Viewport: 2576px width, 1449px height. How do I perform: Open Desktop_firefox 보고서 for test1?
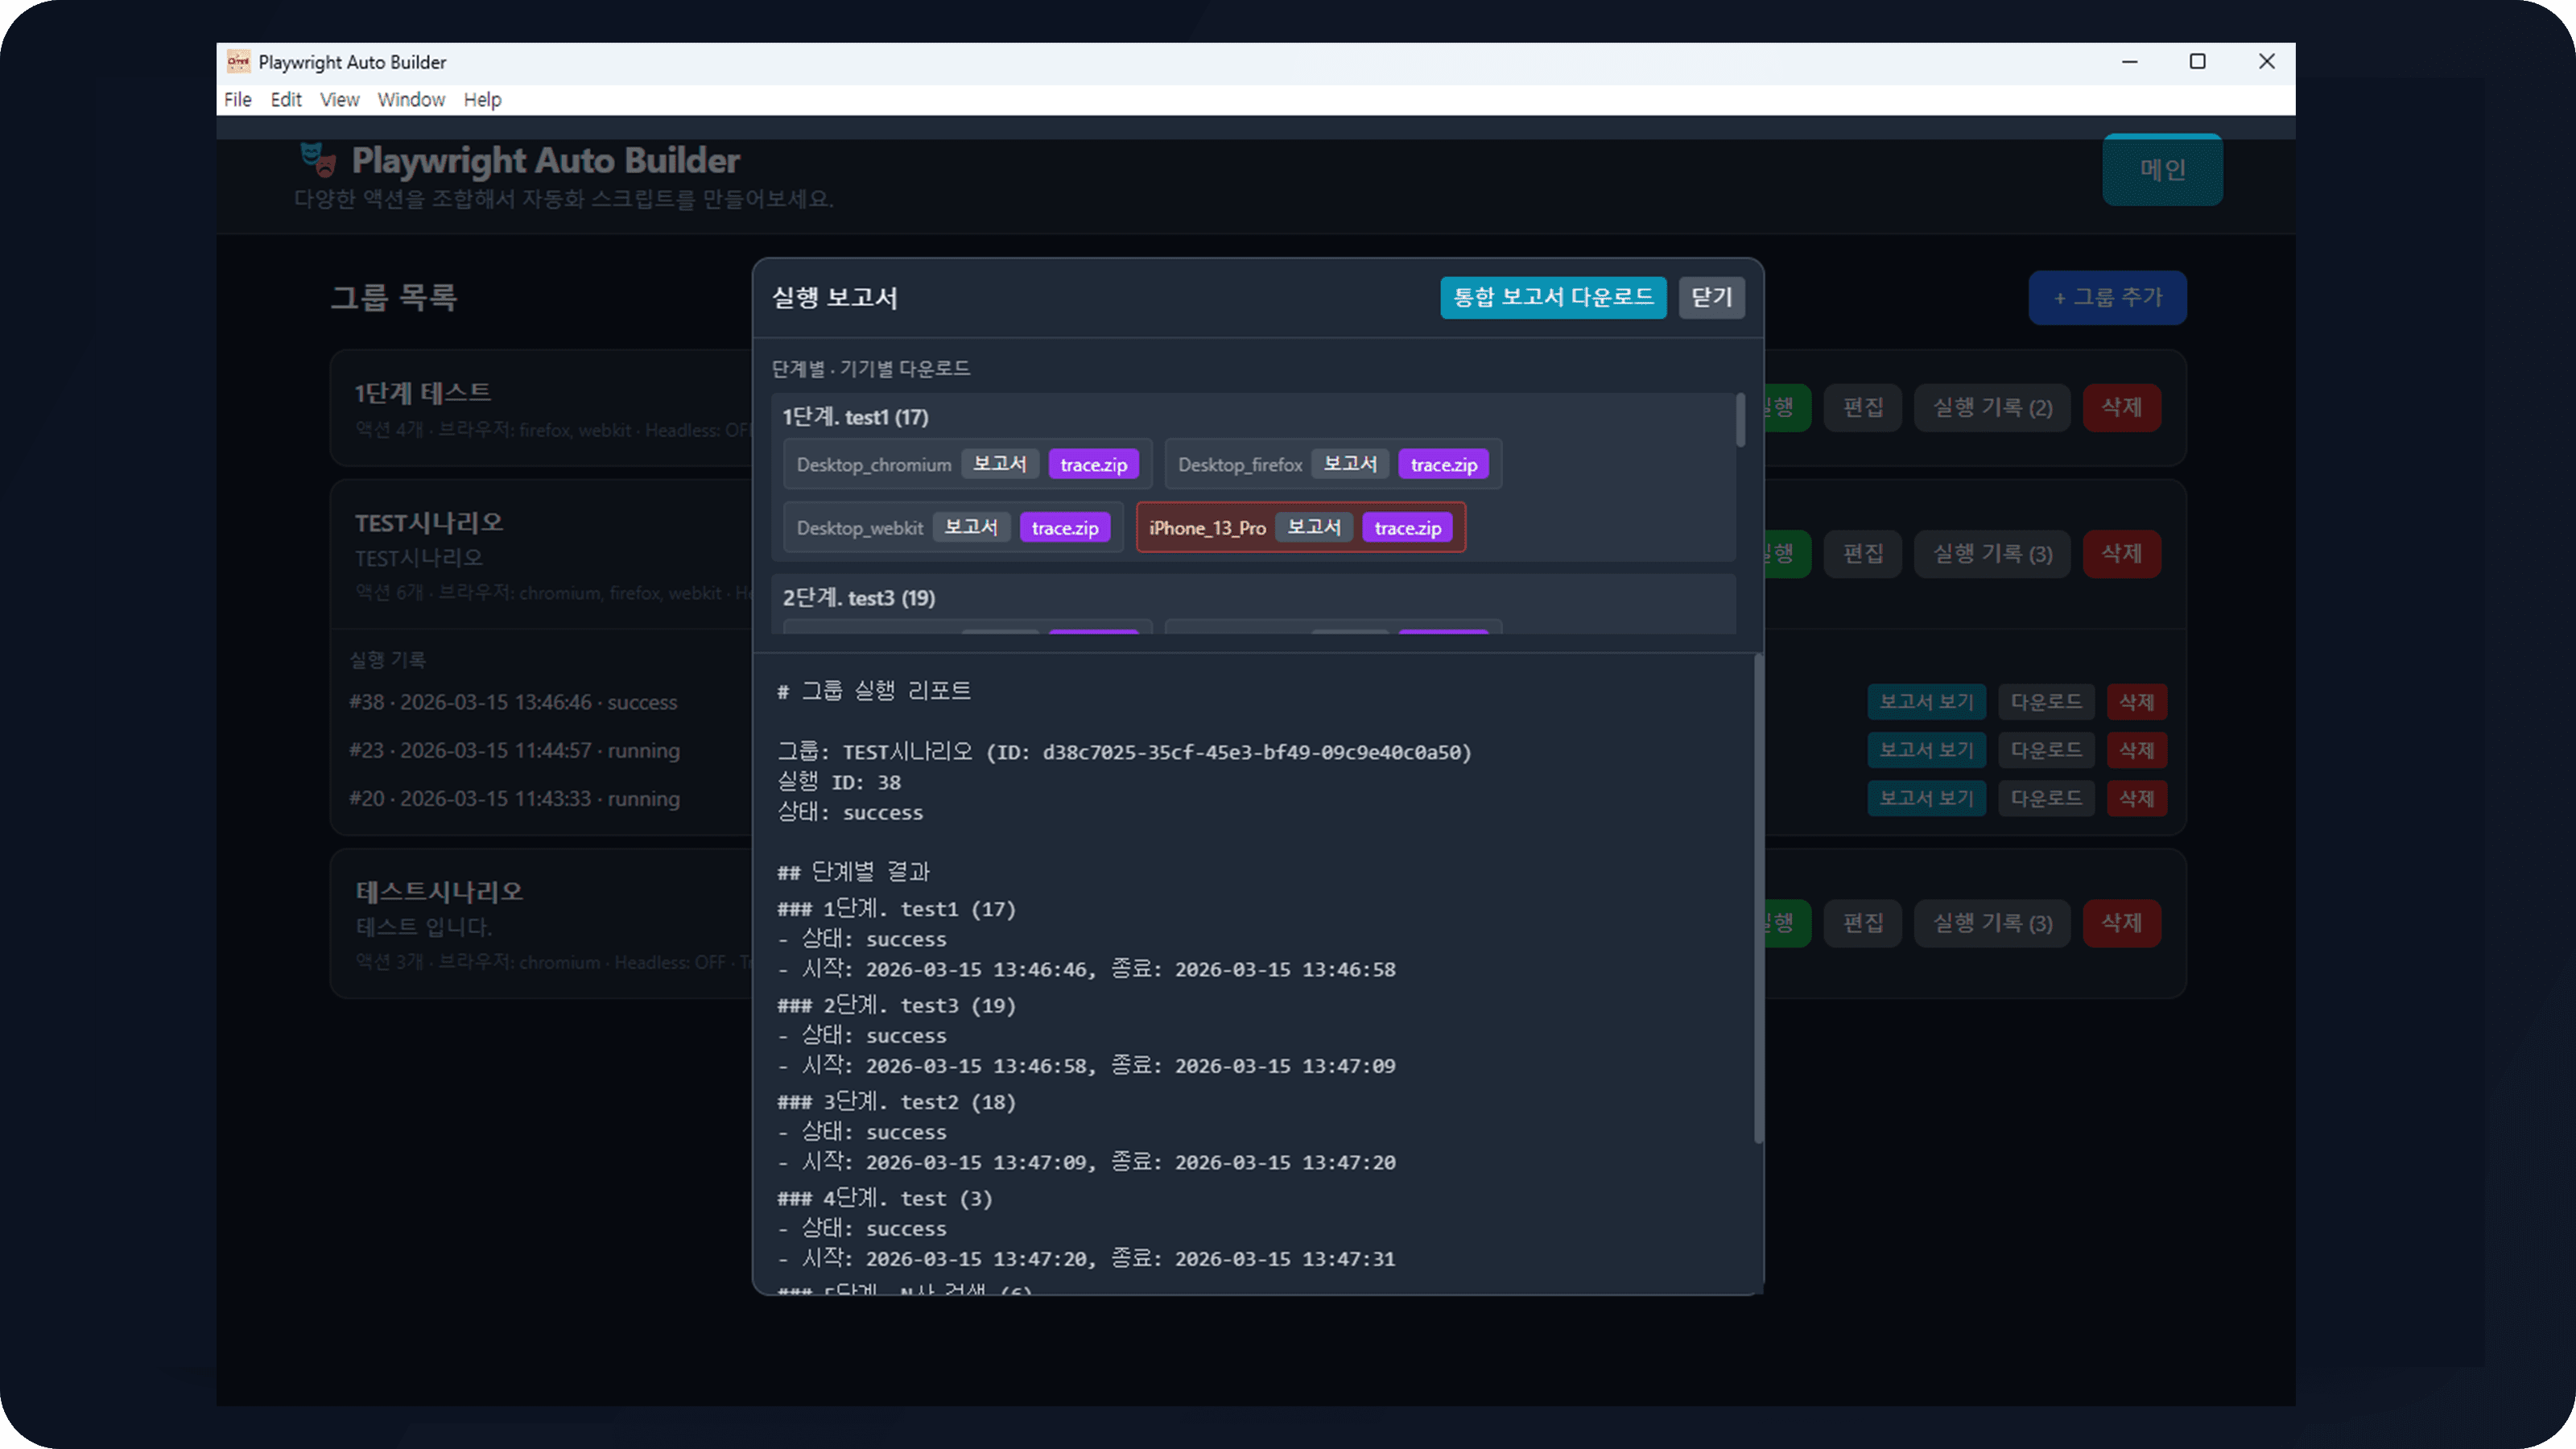click(x=1349, y=464)
